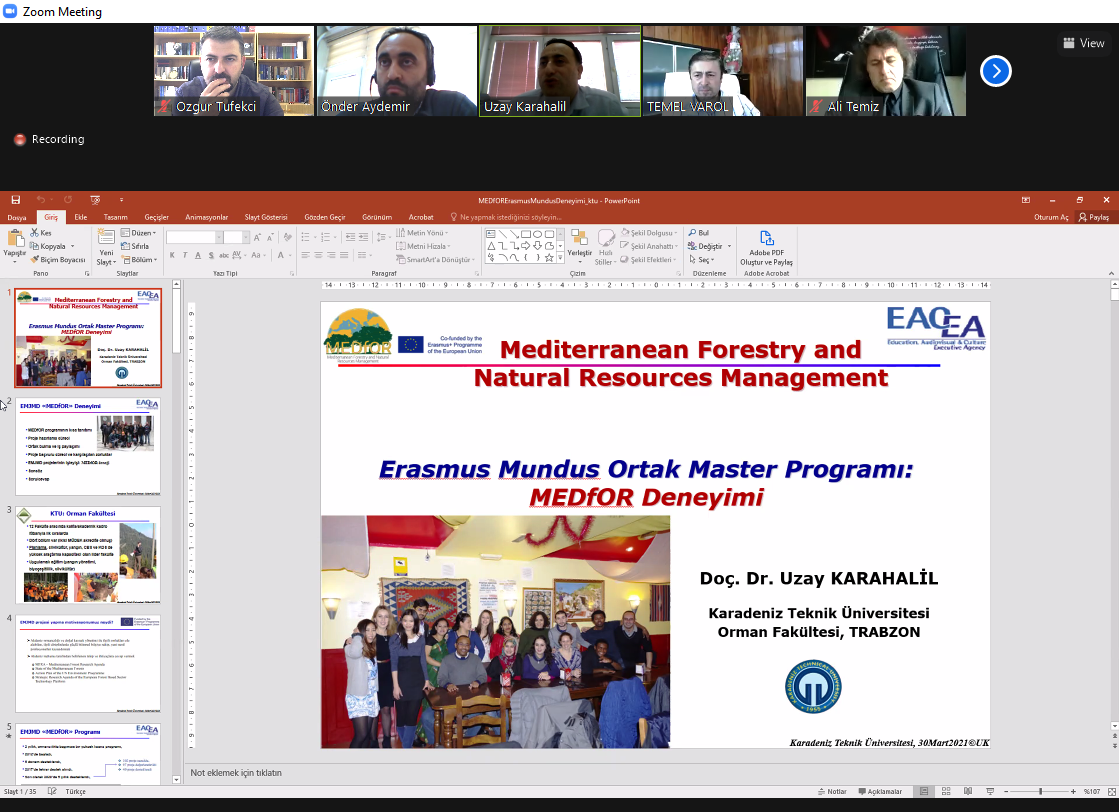1119x812 pixels.
Task: Toggle the Notlar notes pane
Action: pos(831,792)
